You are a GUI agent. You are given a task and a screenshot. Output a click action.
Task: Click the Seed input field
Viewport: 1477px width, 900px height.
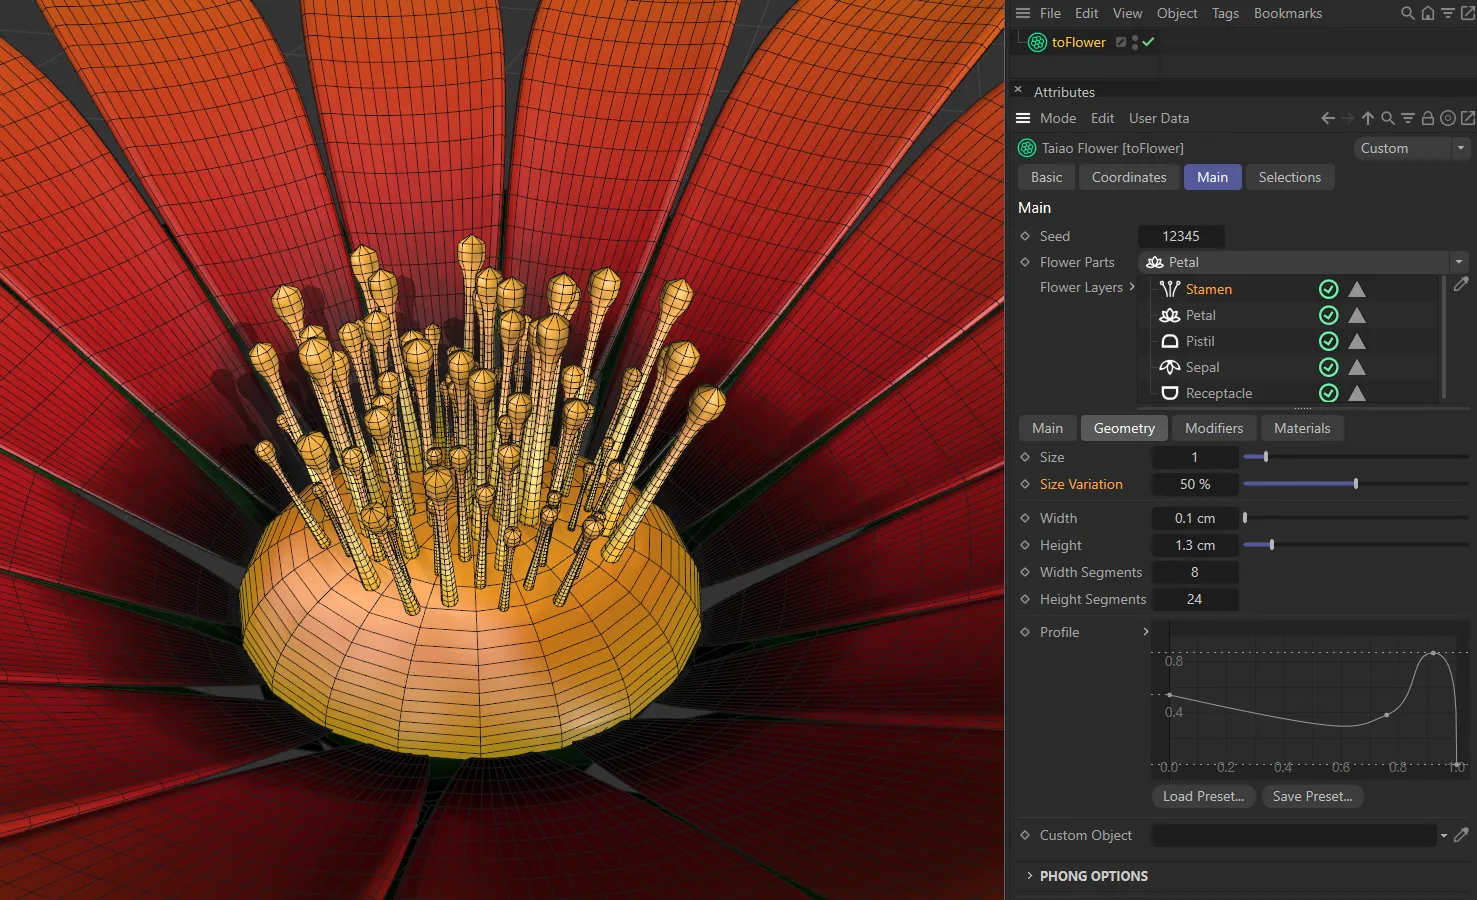pyautogui.click(x=1181, y=236)
